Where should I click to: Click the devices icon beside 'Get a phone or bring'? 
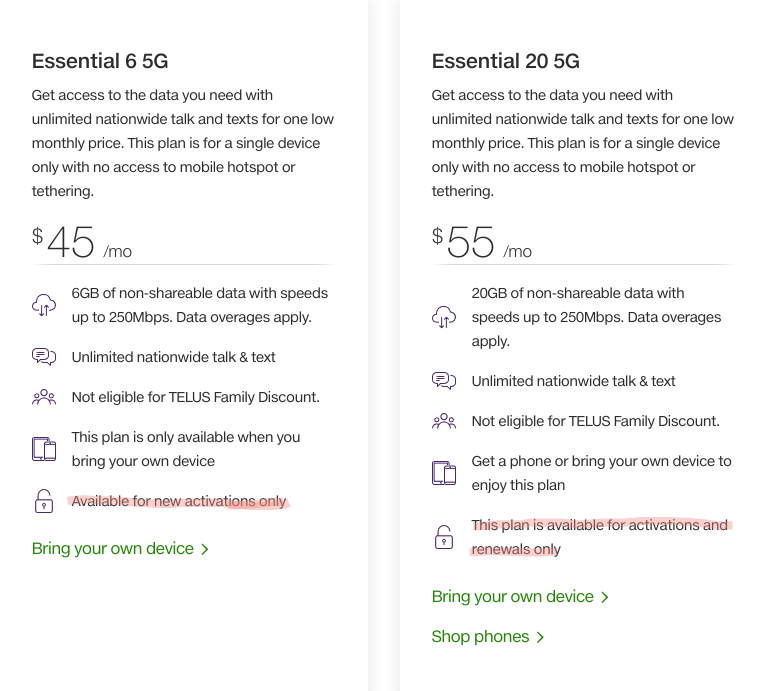coord(444,473)
